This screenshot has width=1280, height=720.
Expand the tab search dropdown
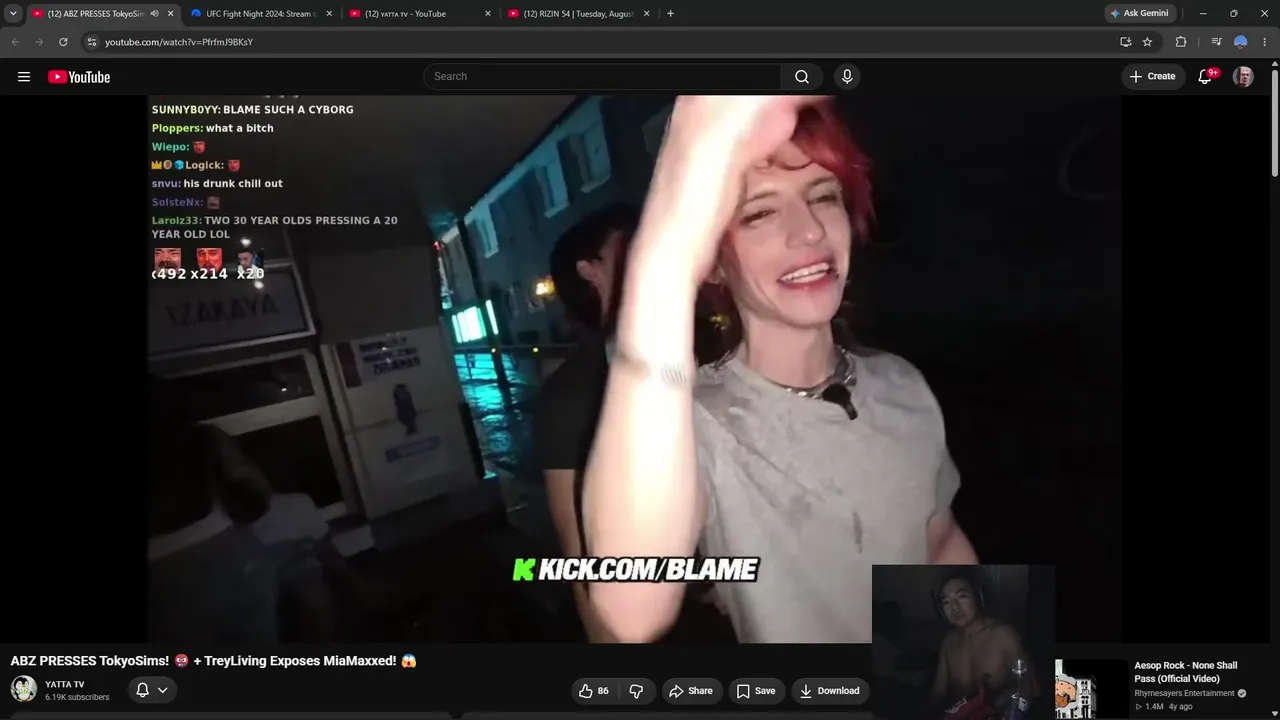point(13,14)
